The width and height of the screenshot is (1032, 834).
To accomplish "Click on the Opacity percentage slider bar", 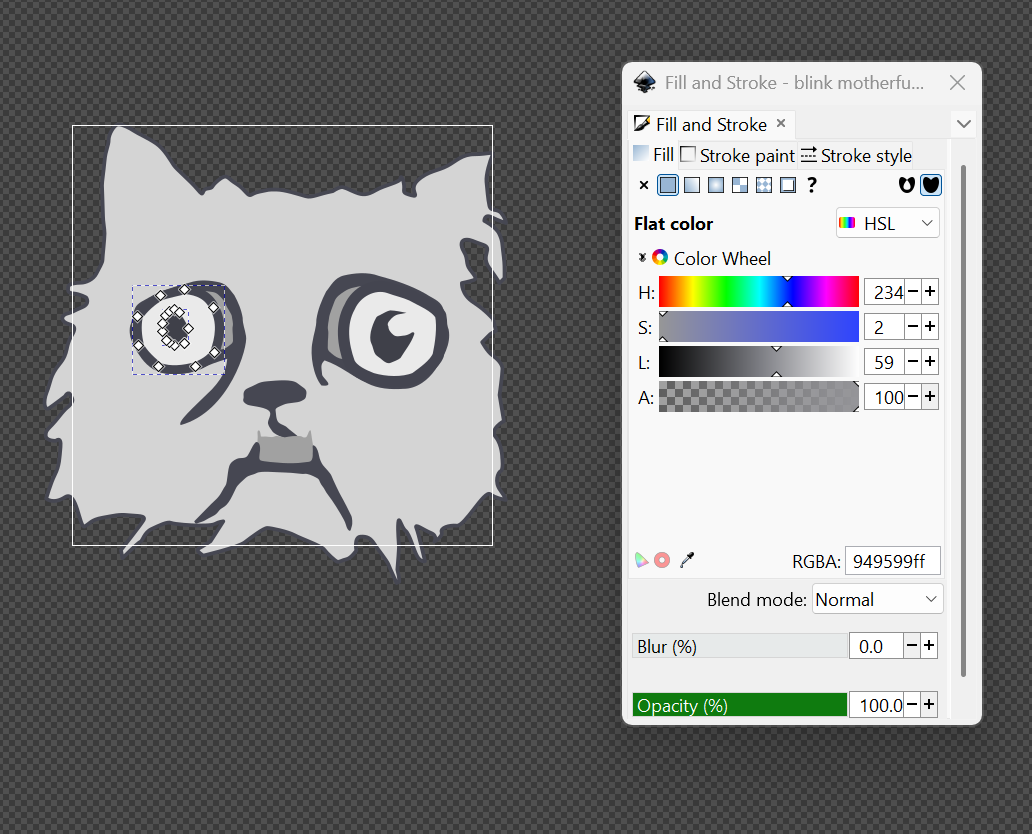I will pyautogui.click(x=740, y=705).
